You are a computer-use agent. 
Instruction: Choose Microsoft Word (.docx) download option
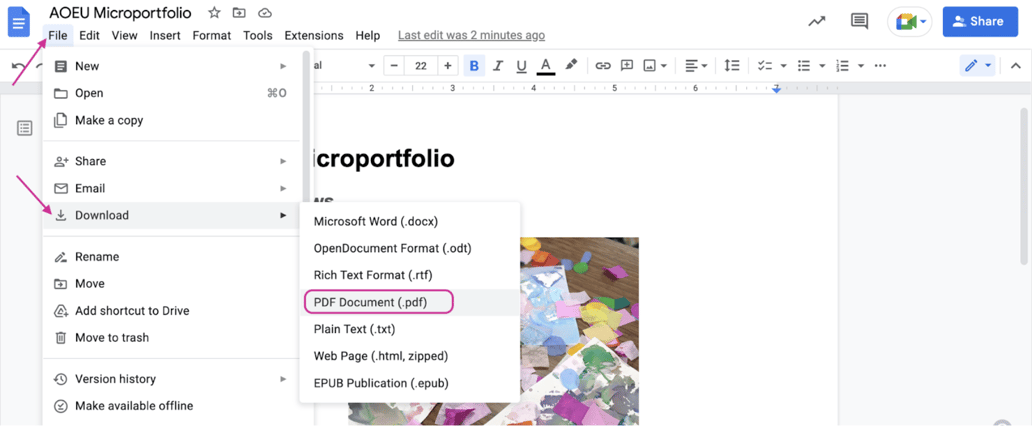375,221
